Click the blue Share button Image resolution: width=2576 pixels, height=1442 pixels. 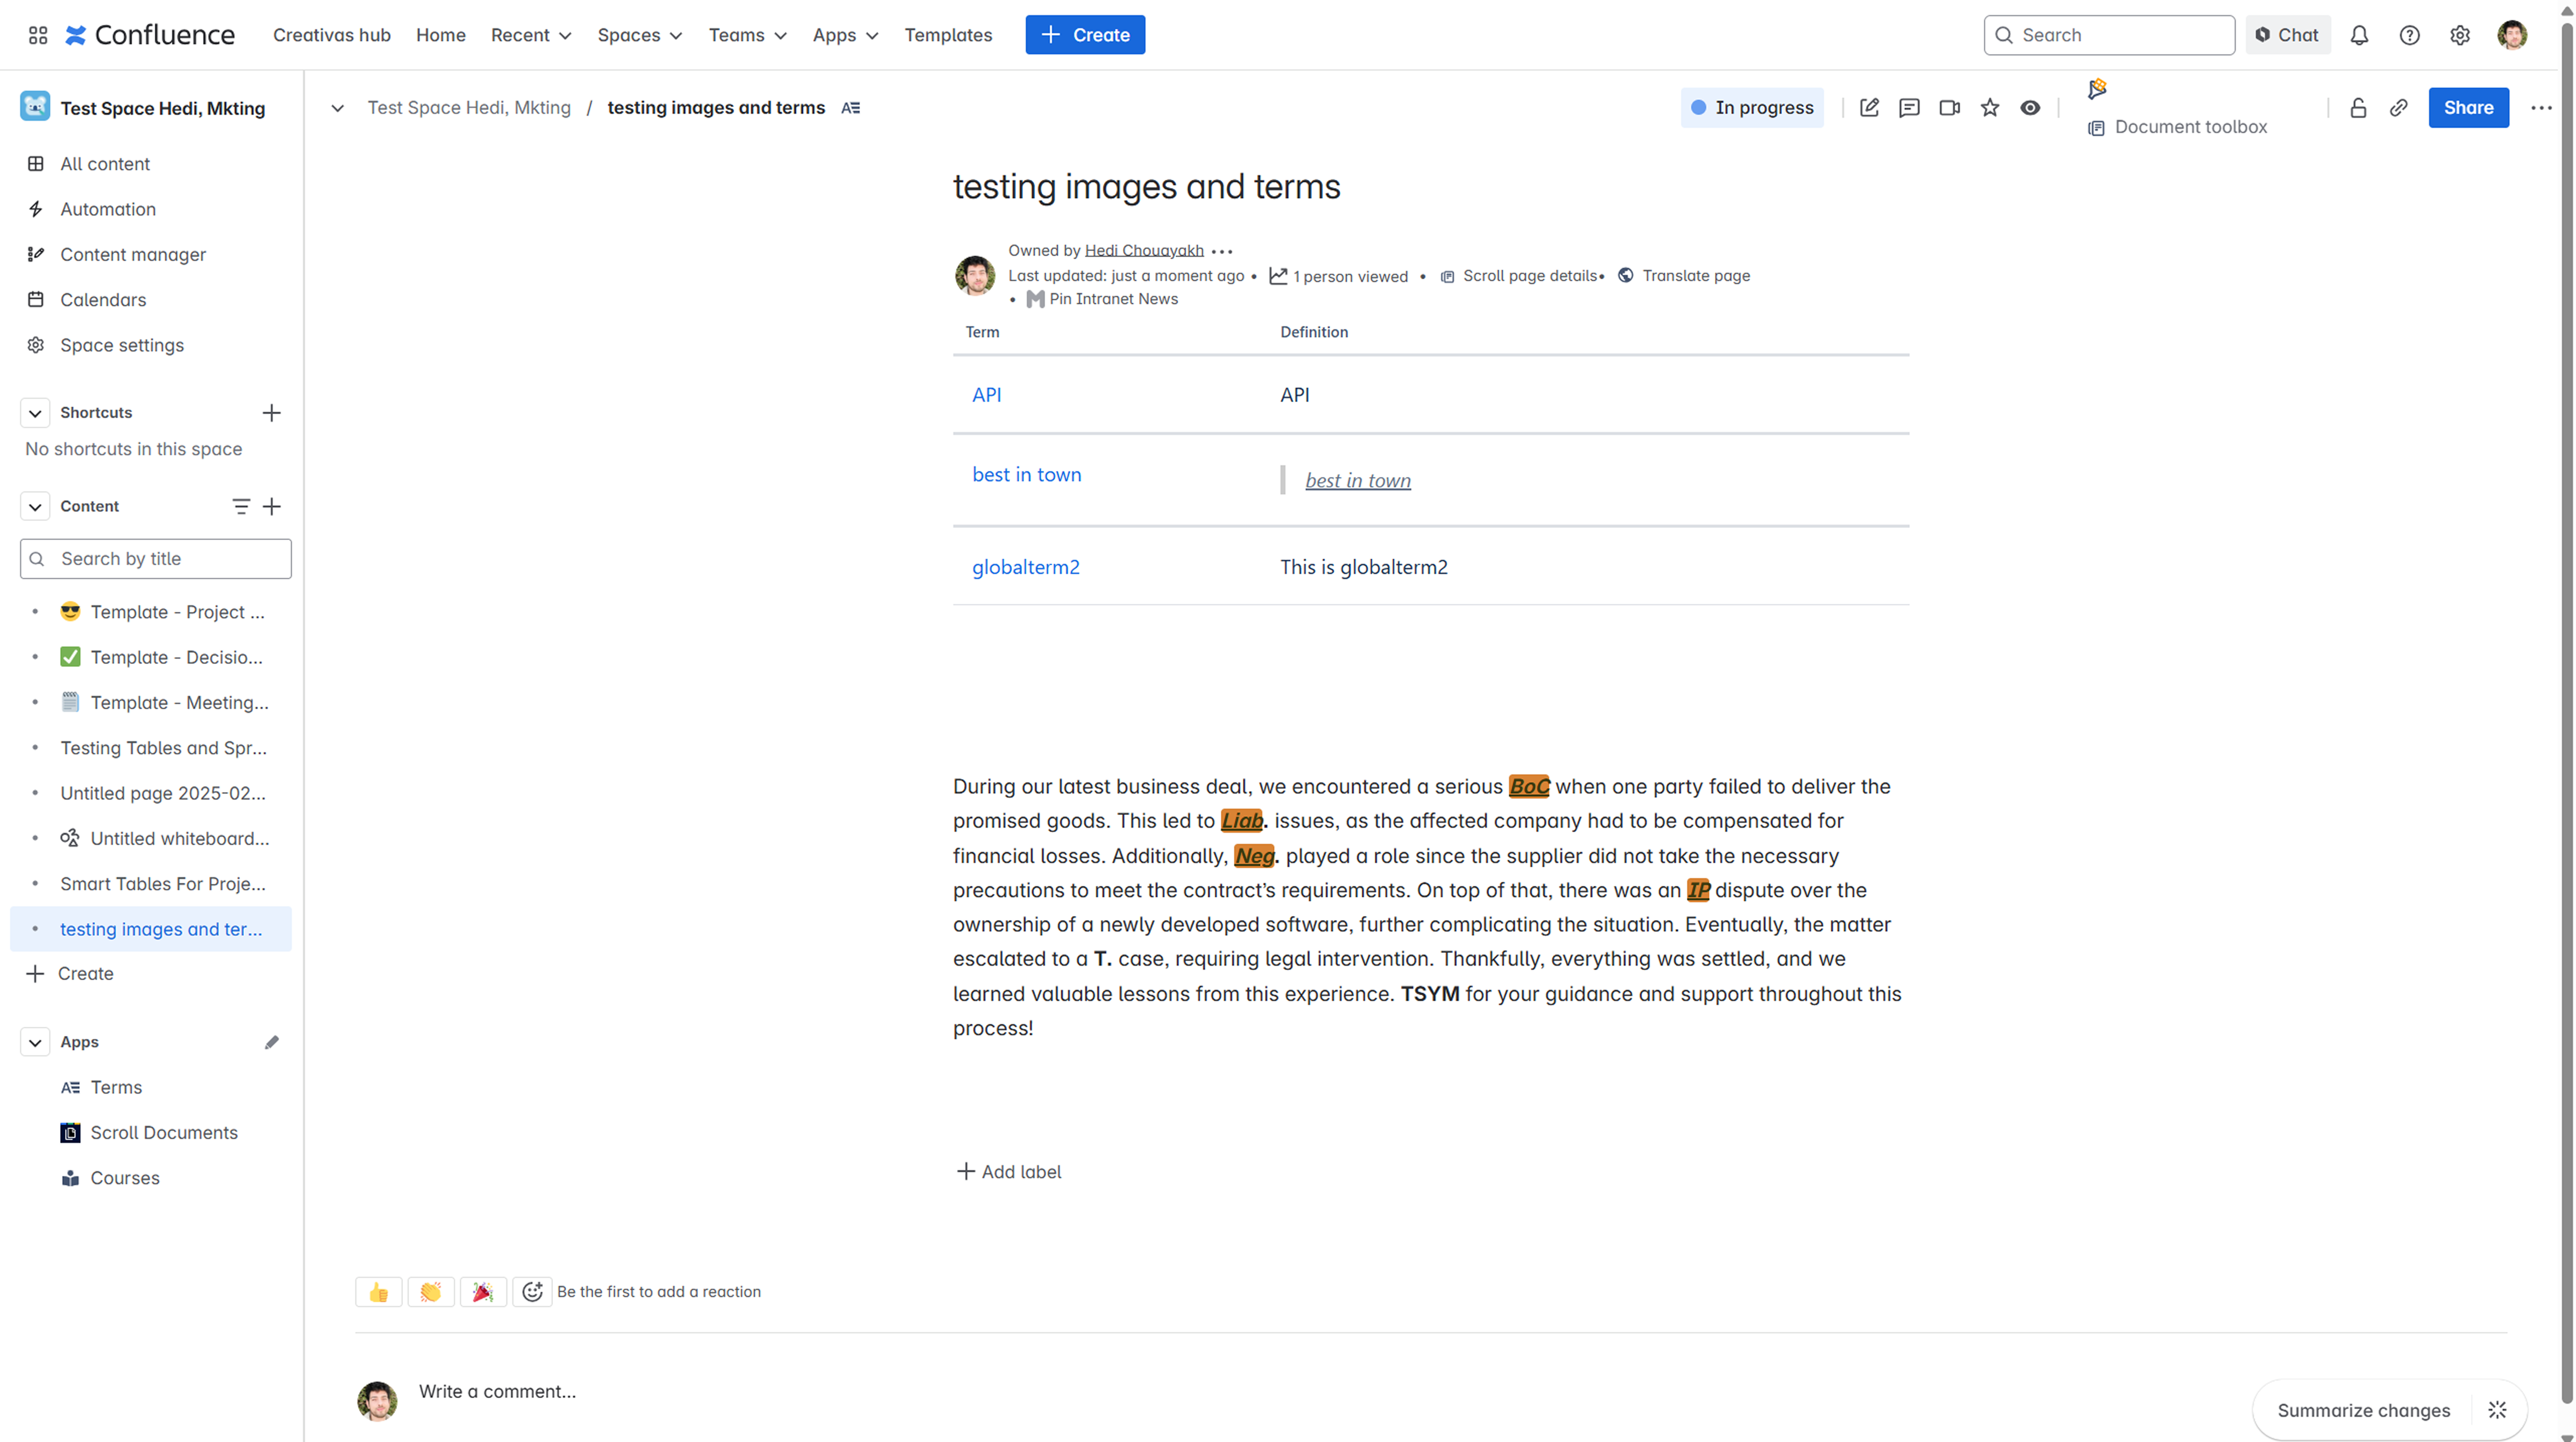[2467, 108]
